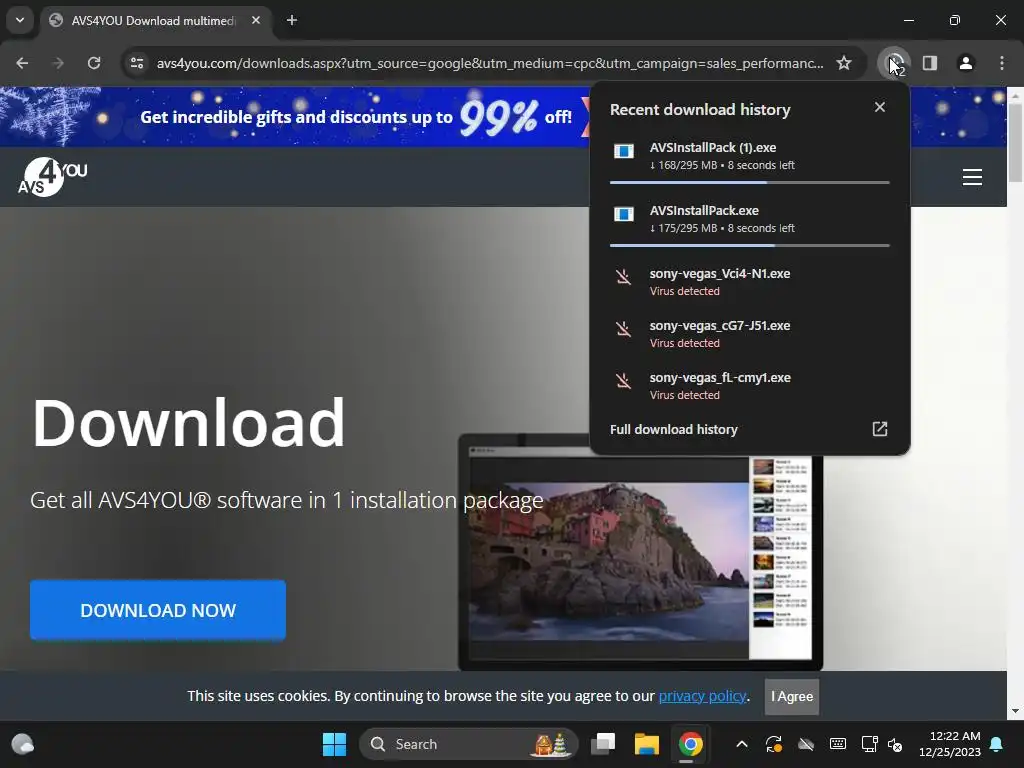1024x768 pixels.
Task: Select the AVSInstallPack (1).exe download entry
Action: pos(750,157)
